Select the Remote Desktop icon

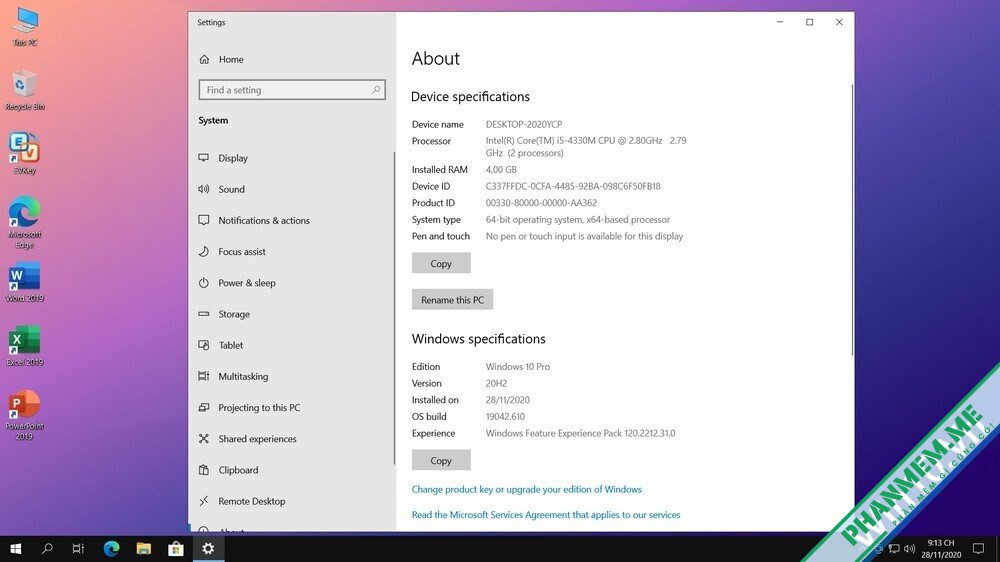[204, 501]
